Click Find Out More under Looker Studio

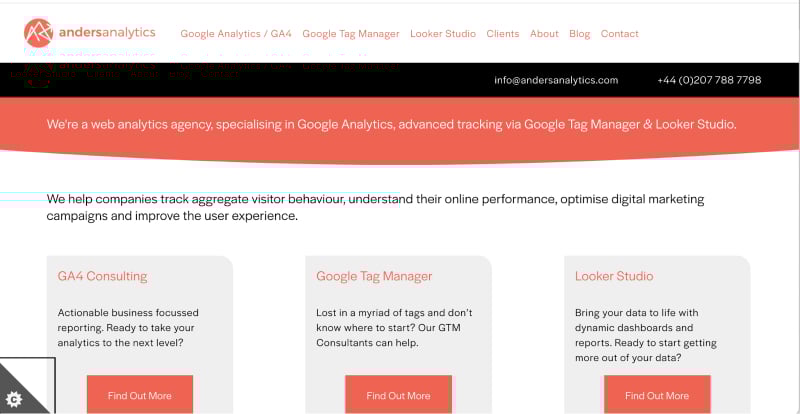(x=657, y=395)
